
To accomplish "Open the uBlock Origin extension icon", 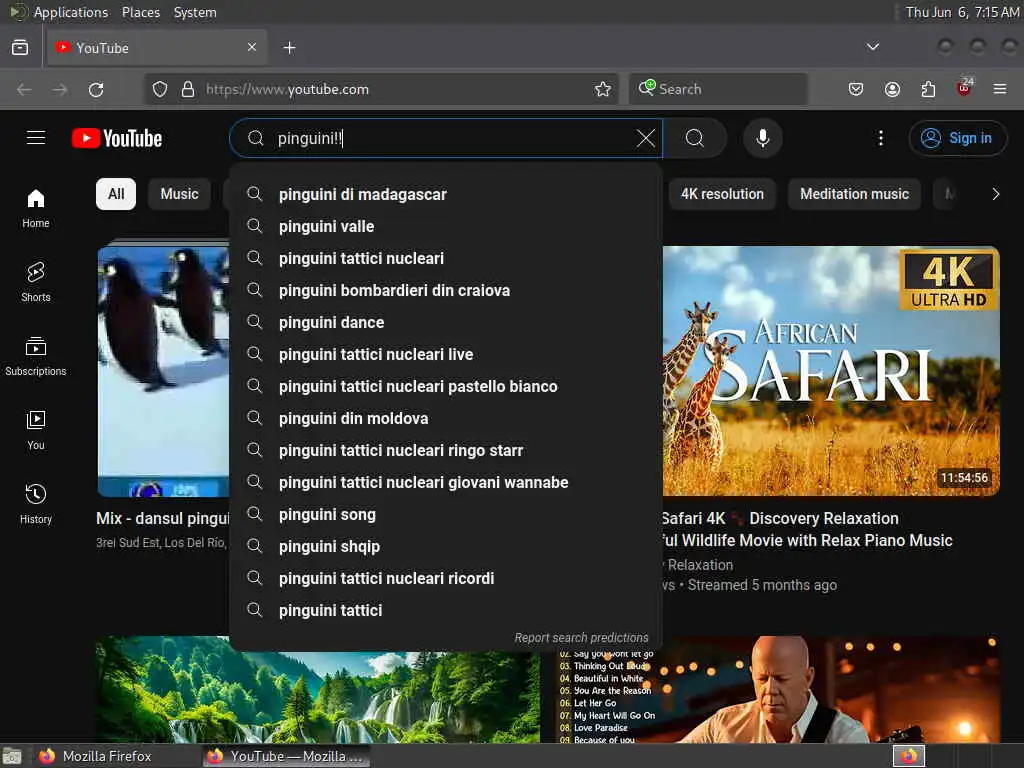I will pos(964,89).
